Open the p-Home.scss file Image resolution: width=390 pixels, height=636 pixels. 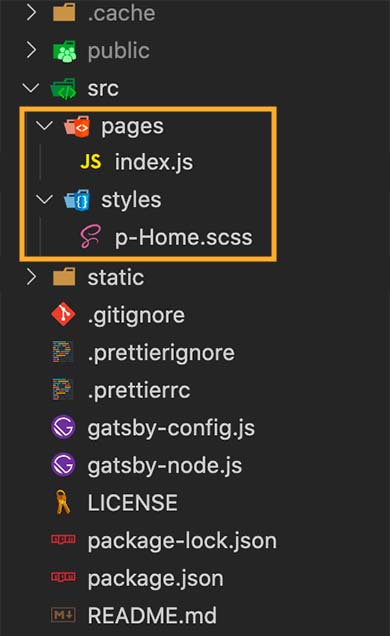(x=184, y=237)
